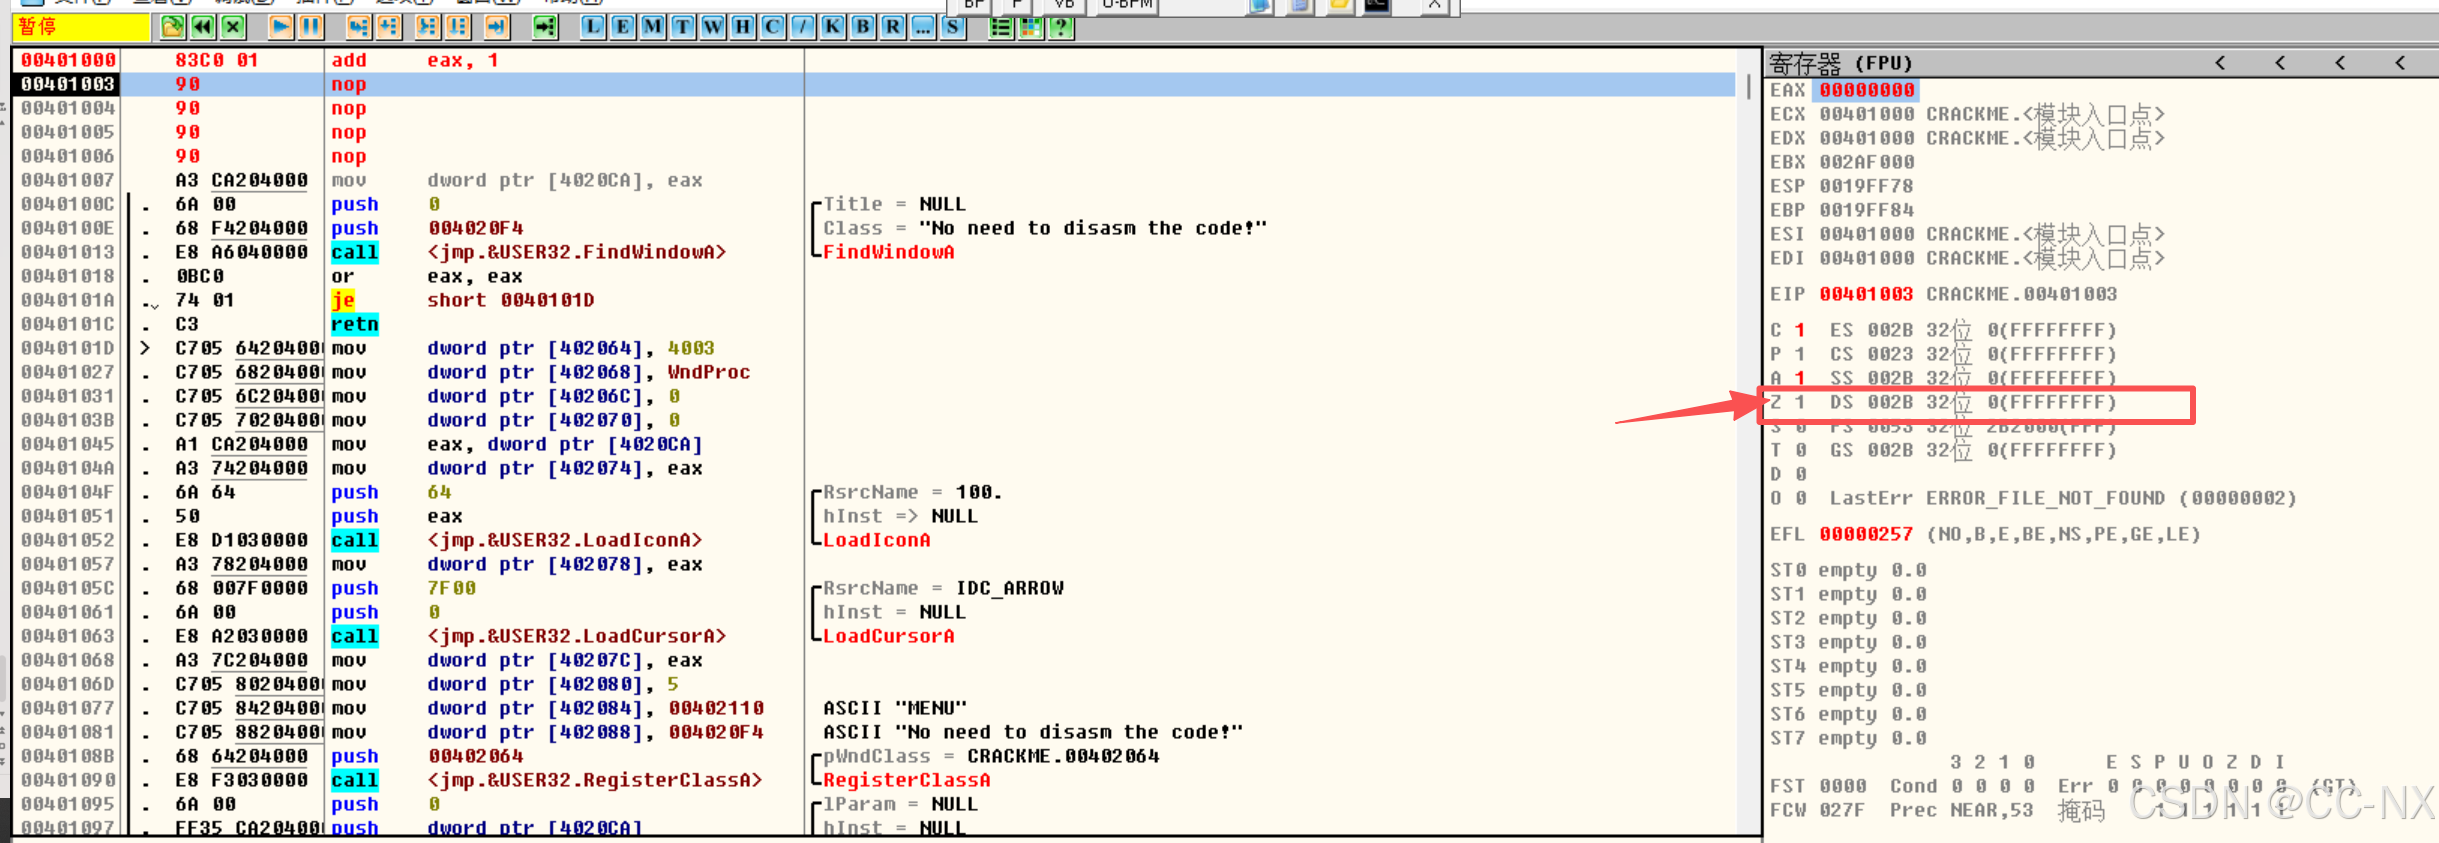The image size is (2439, 843).
Task: Open Source window via S icon
Action: [953, 27]
